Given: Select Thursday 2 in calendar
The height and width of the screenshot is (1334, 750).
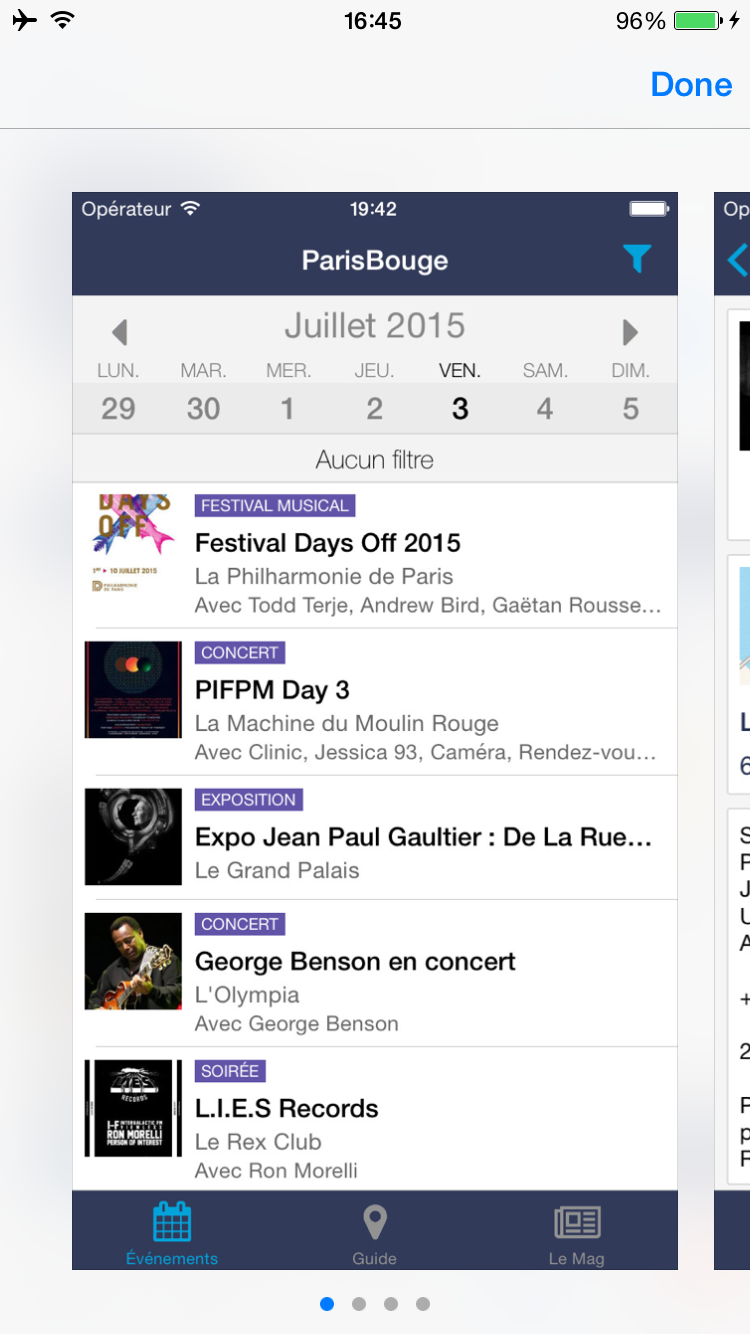Looking at the screenshot, I should pyautogui.click(x=374, y=408).
